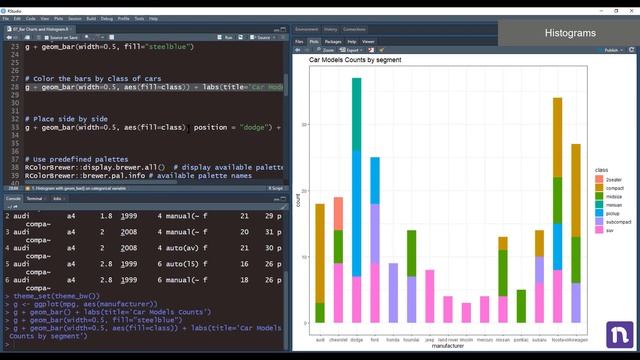Open the Edit menu
Viewport: 640px width, 360px height.
tap(17, 19)
